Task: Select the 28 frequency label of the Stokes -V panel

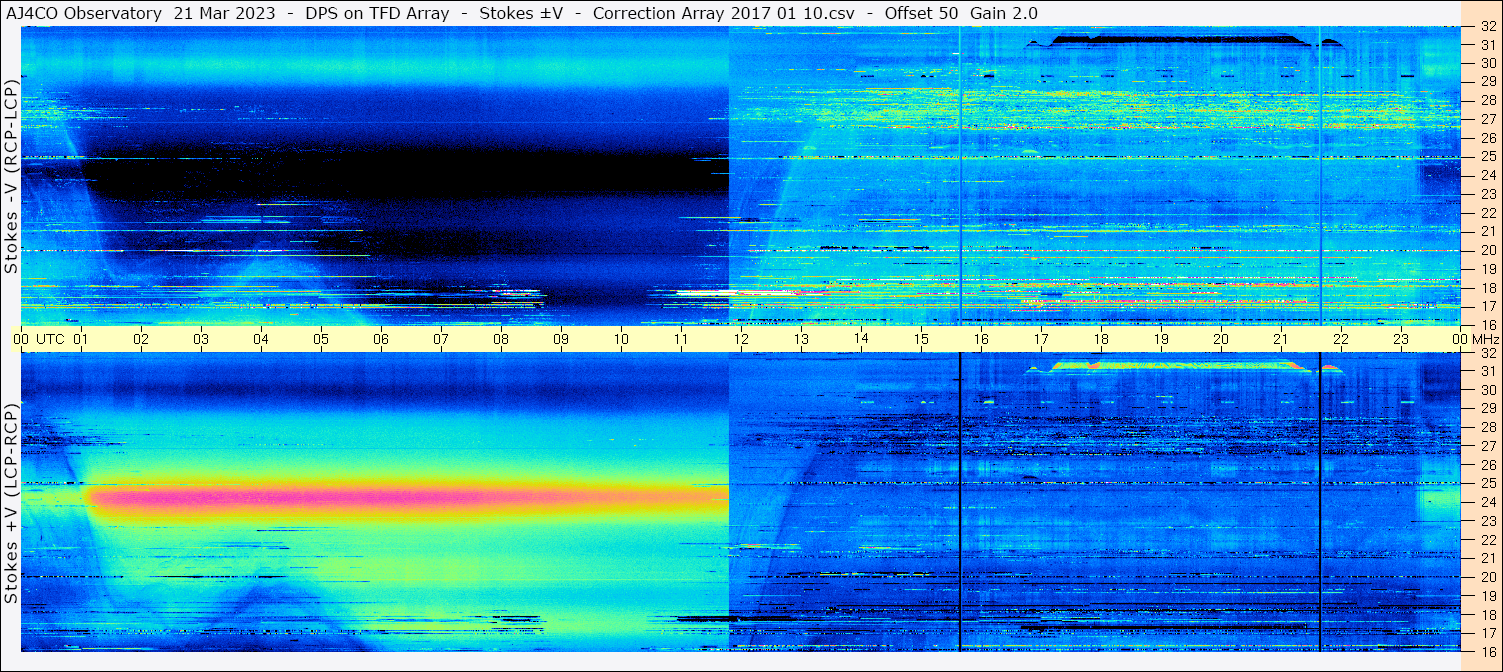Action: coord(1487,100)
